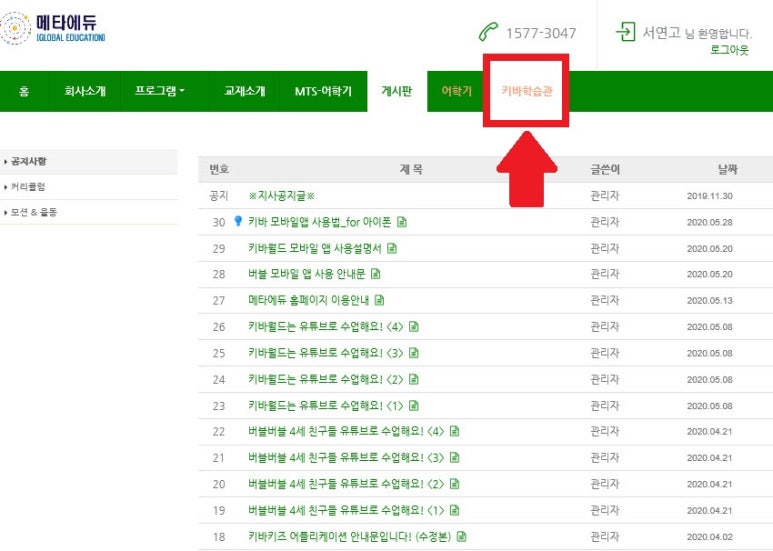Click the 번호 column header
This screenshot has width=773, height=551.
[x=219, y=170]
